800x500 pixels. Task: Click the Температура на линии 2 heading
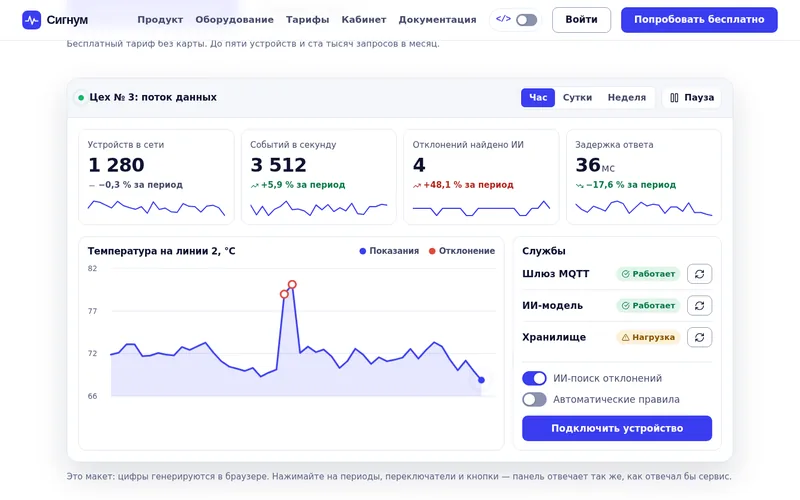tap(161, 251)
